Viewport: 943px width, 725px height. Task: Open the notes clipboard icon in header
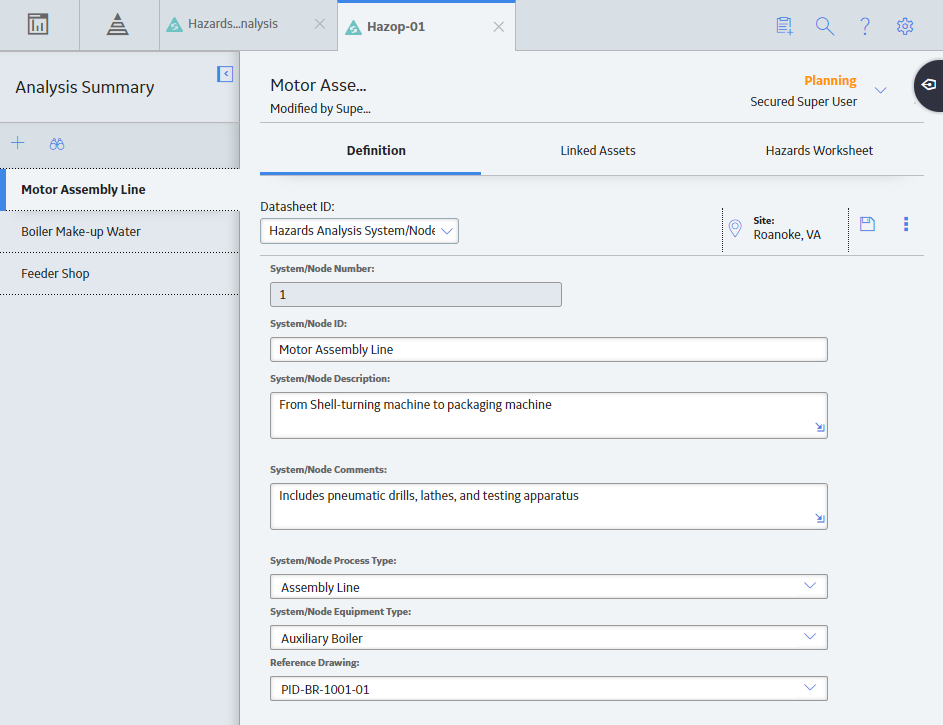(x=784, y=26)
